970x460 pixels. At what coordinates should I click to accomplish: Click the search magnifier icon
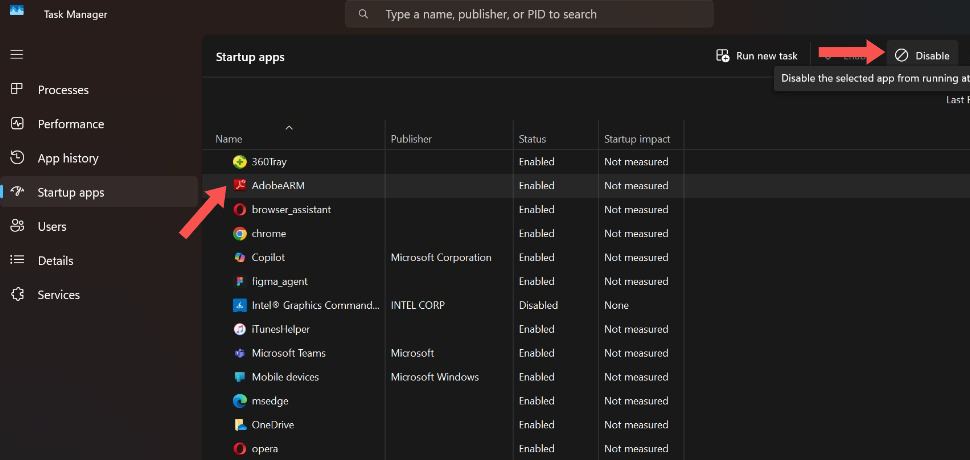click(x=363, y=14)
